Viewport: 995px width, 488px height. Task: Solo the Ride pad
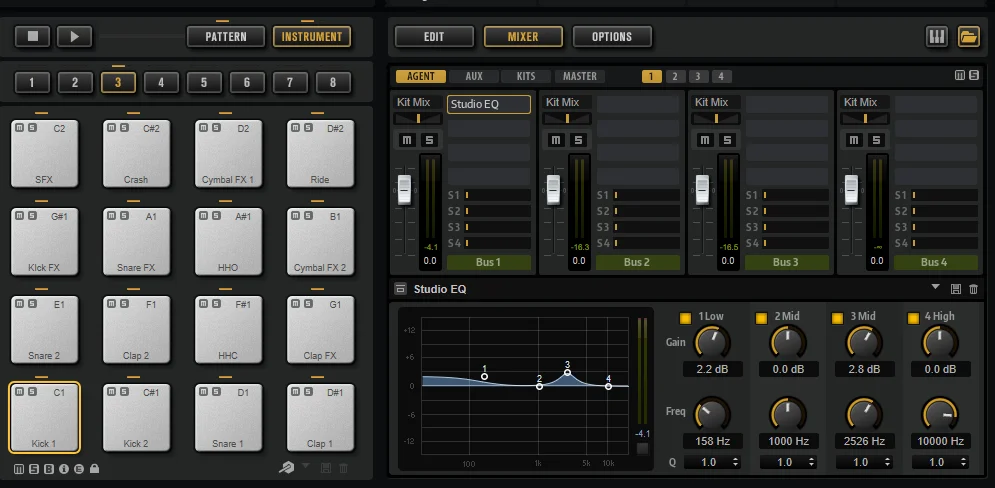(x=308, y=128)
